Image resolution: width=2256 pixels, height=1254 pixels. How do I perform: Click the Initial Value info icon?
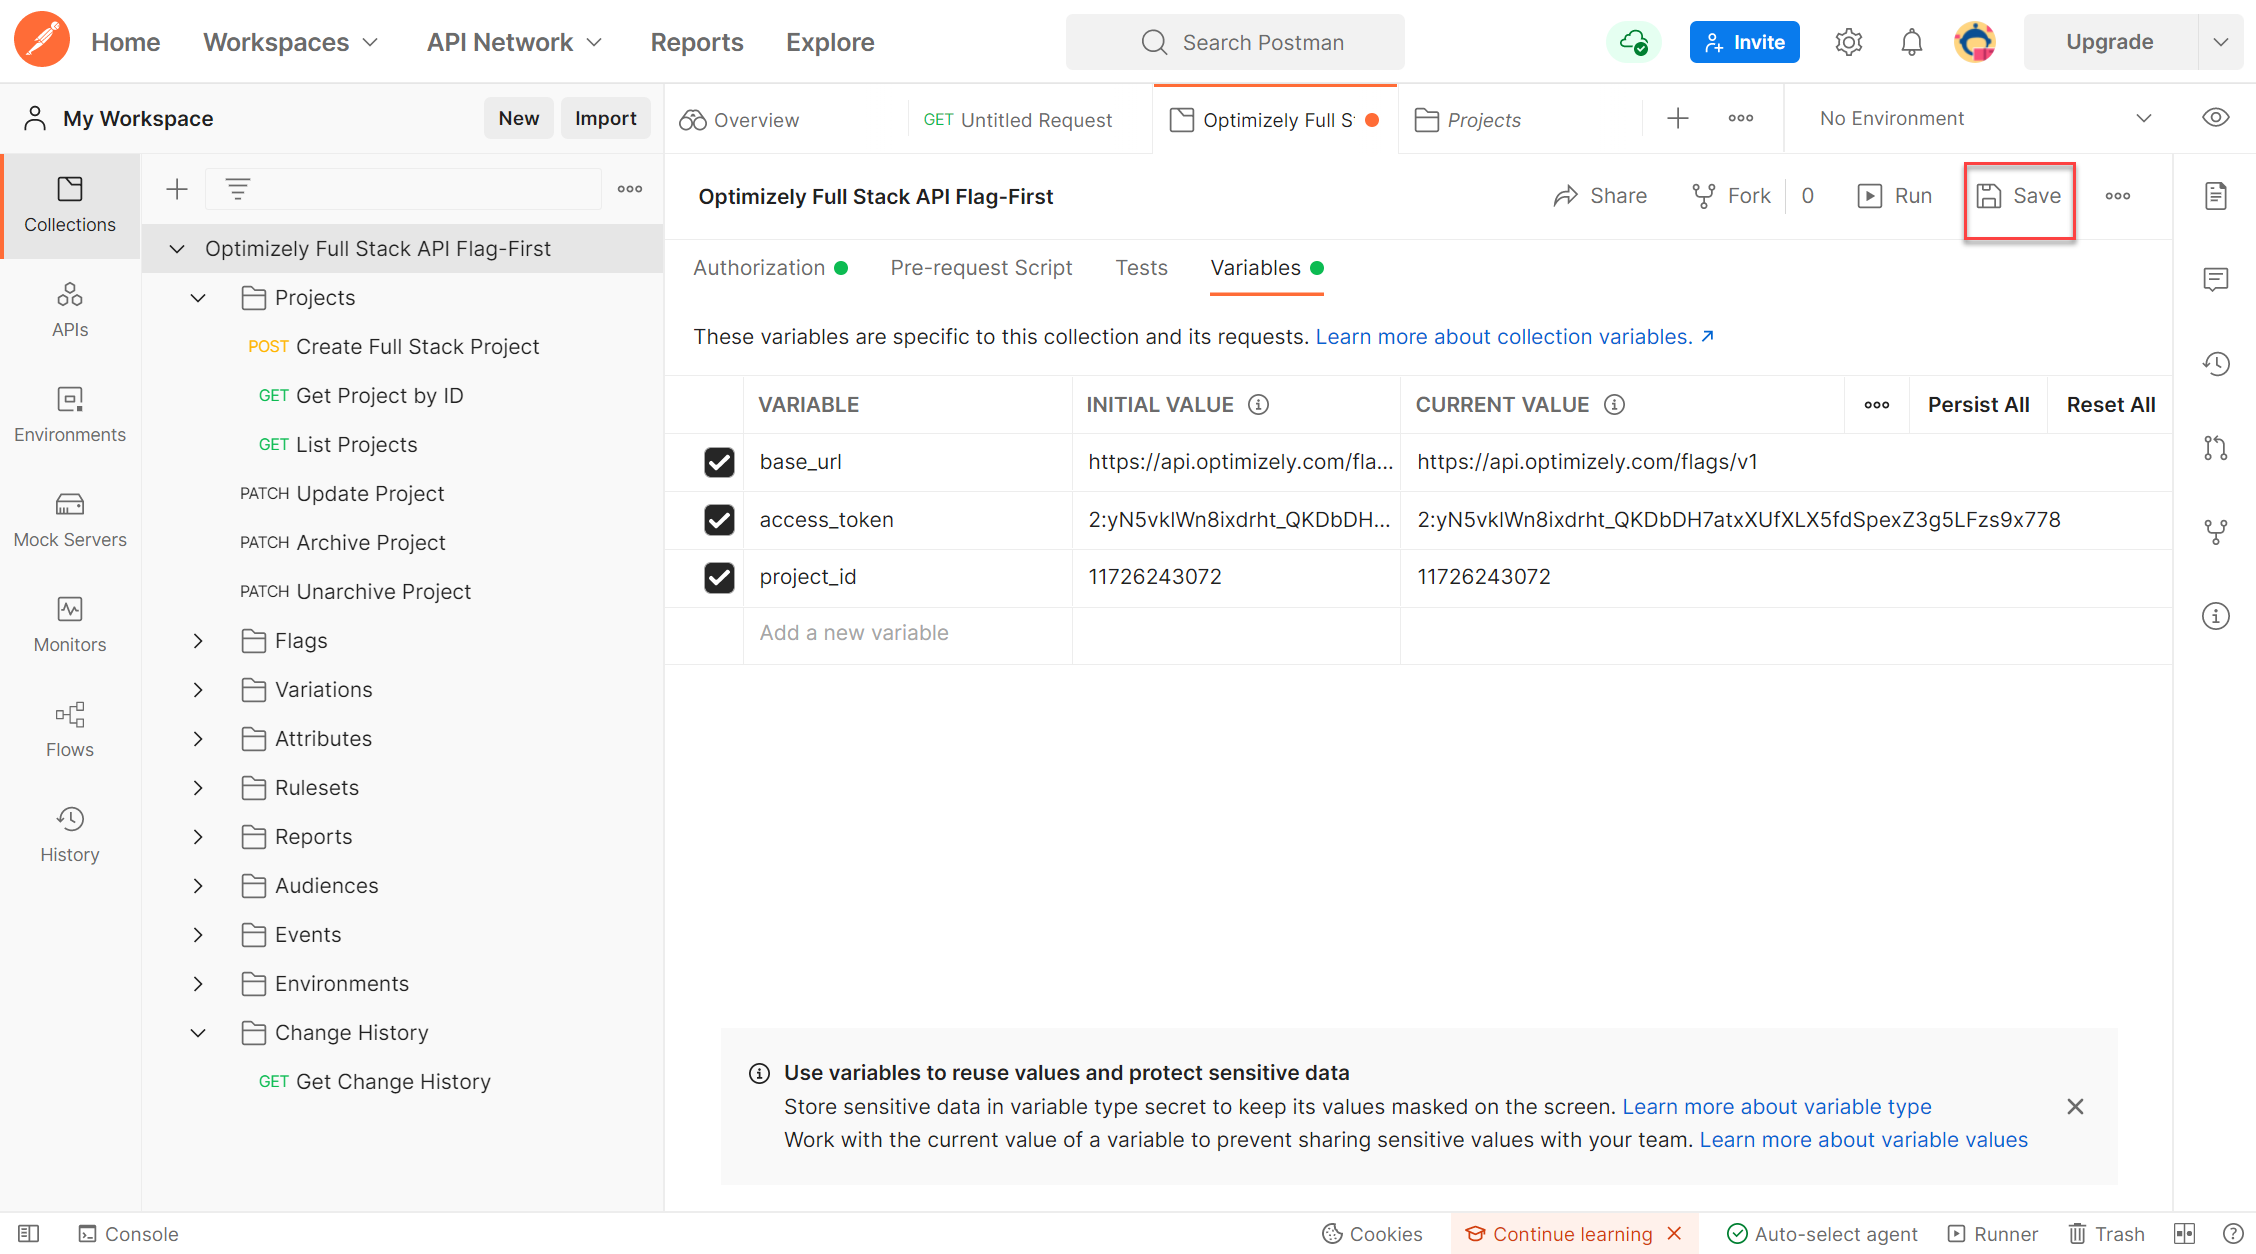coord(1259,405)
